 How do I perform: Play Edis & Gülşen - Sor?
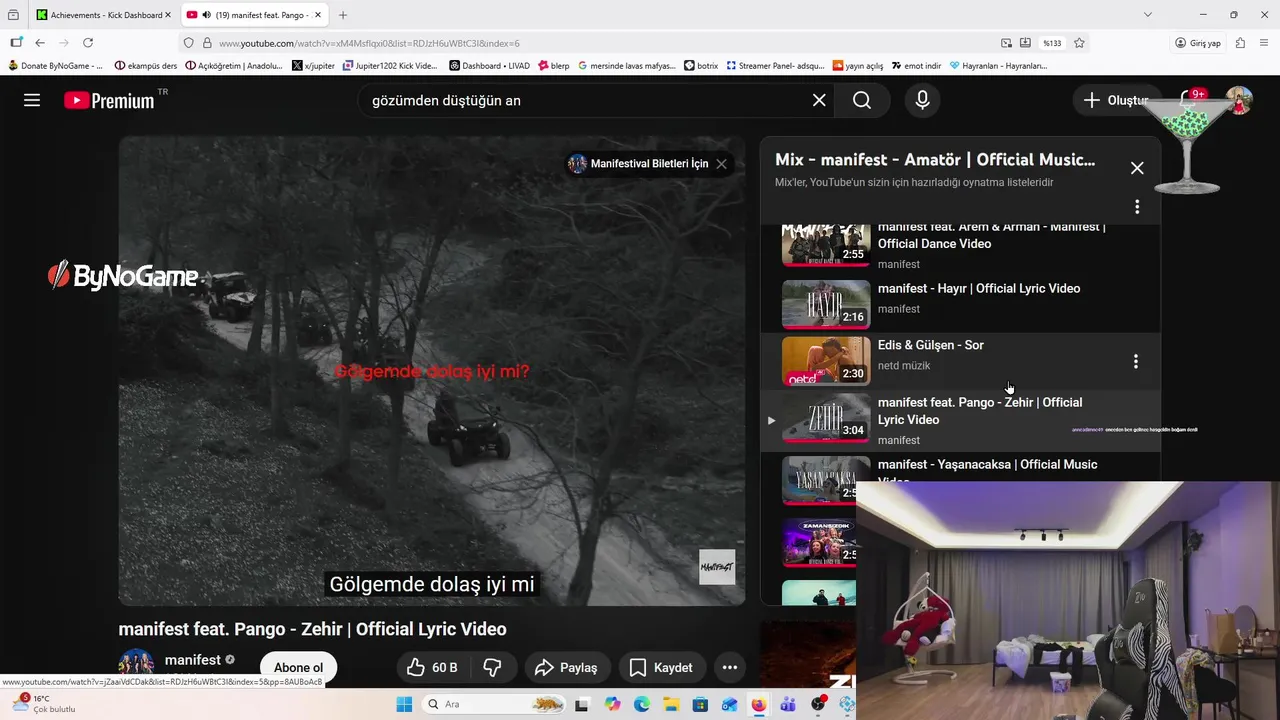coord(931,345)
